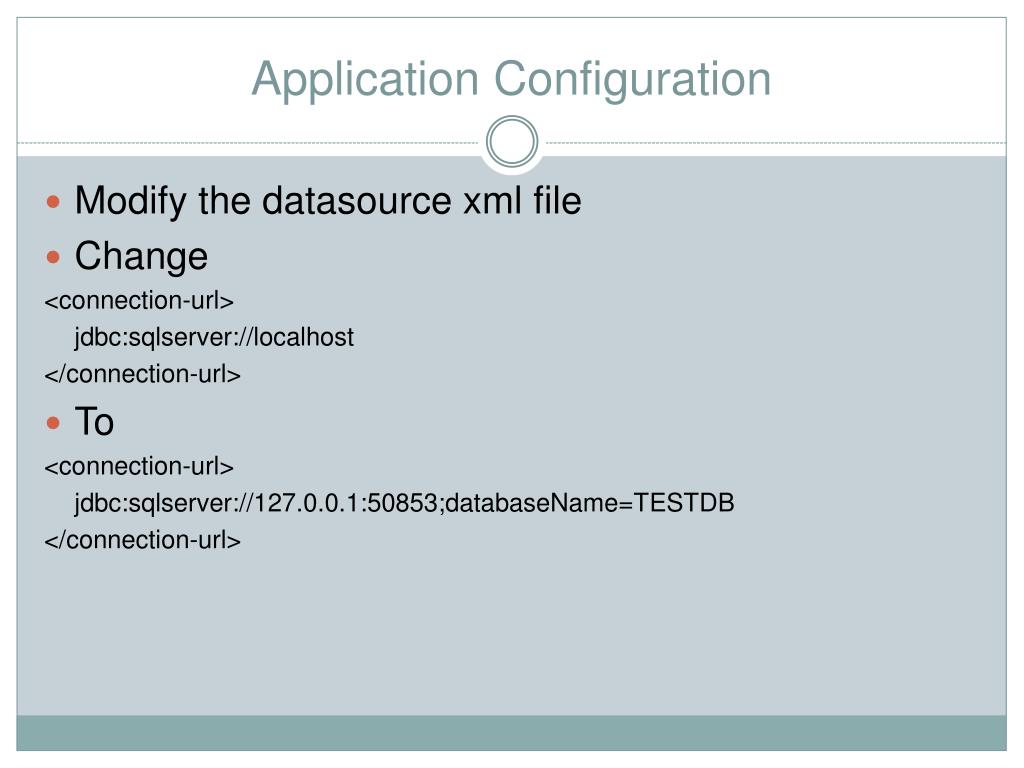1024x768 pixels.
Task: Click the dotted divider right of the circle
Action: 775,143
